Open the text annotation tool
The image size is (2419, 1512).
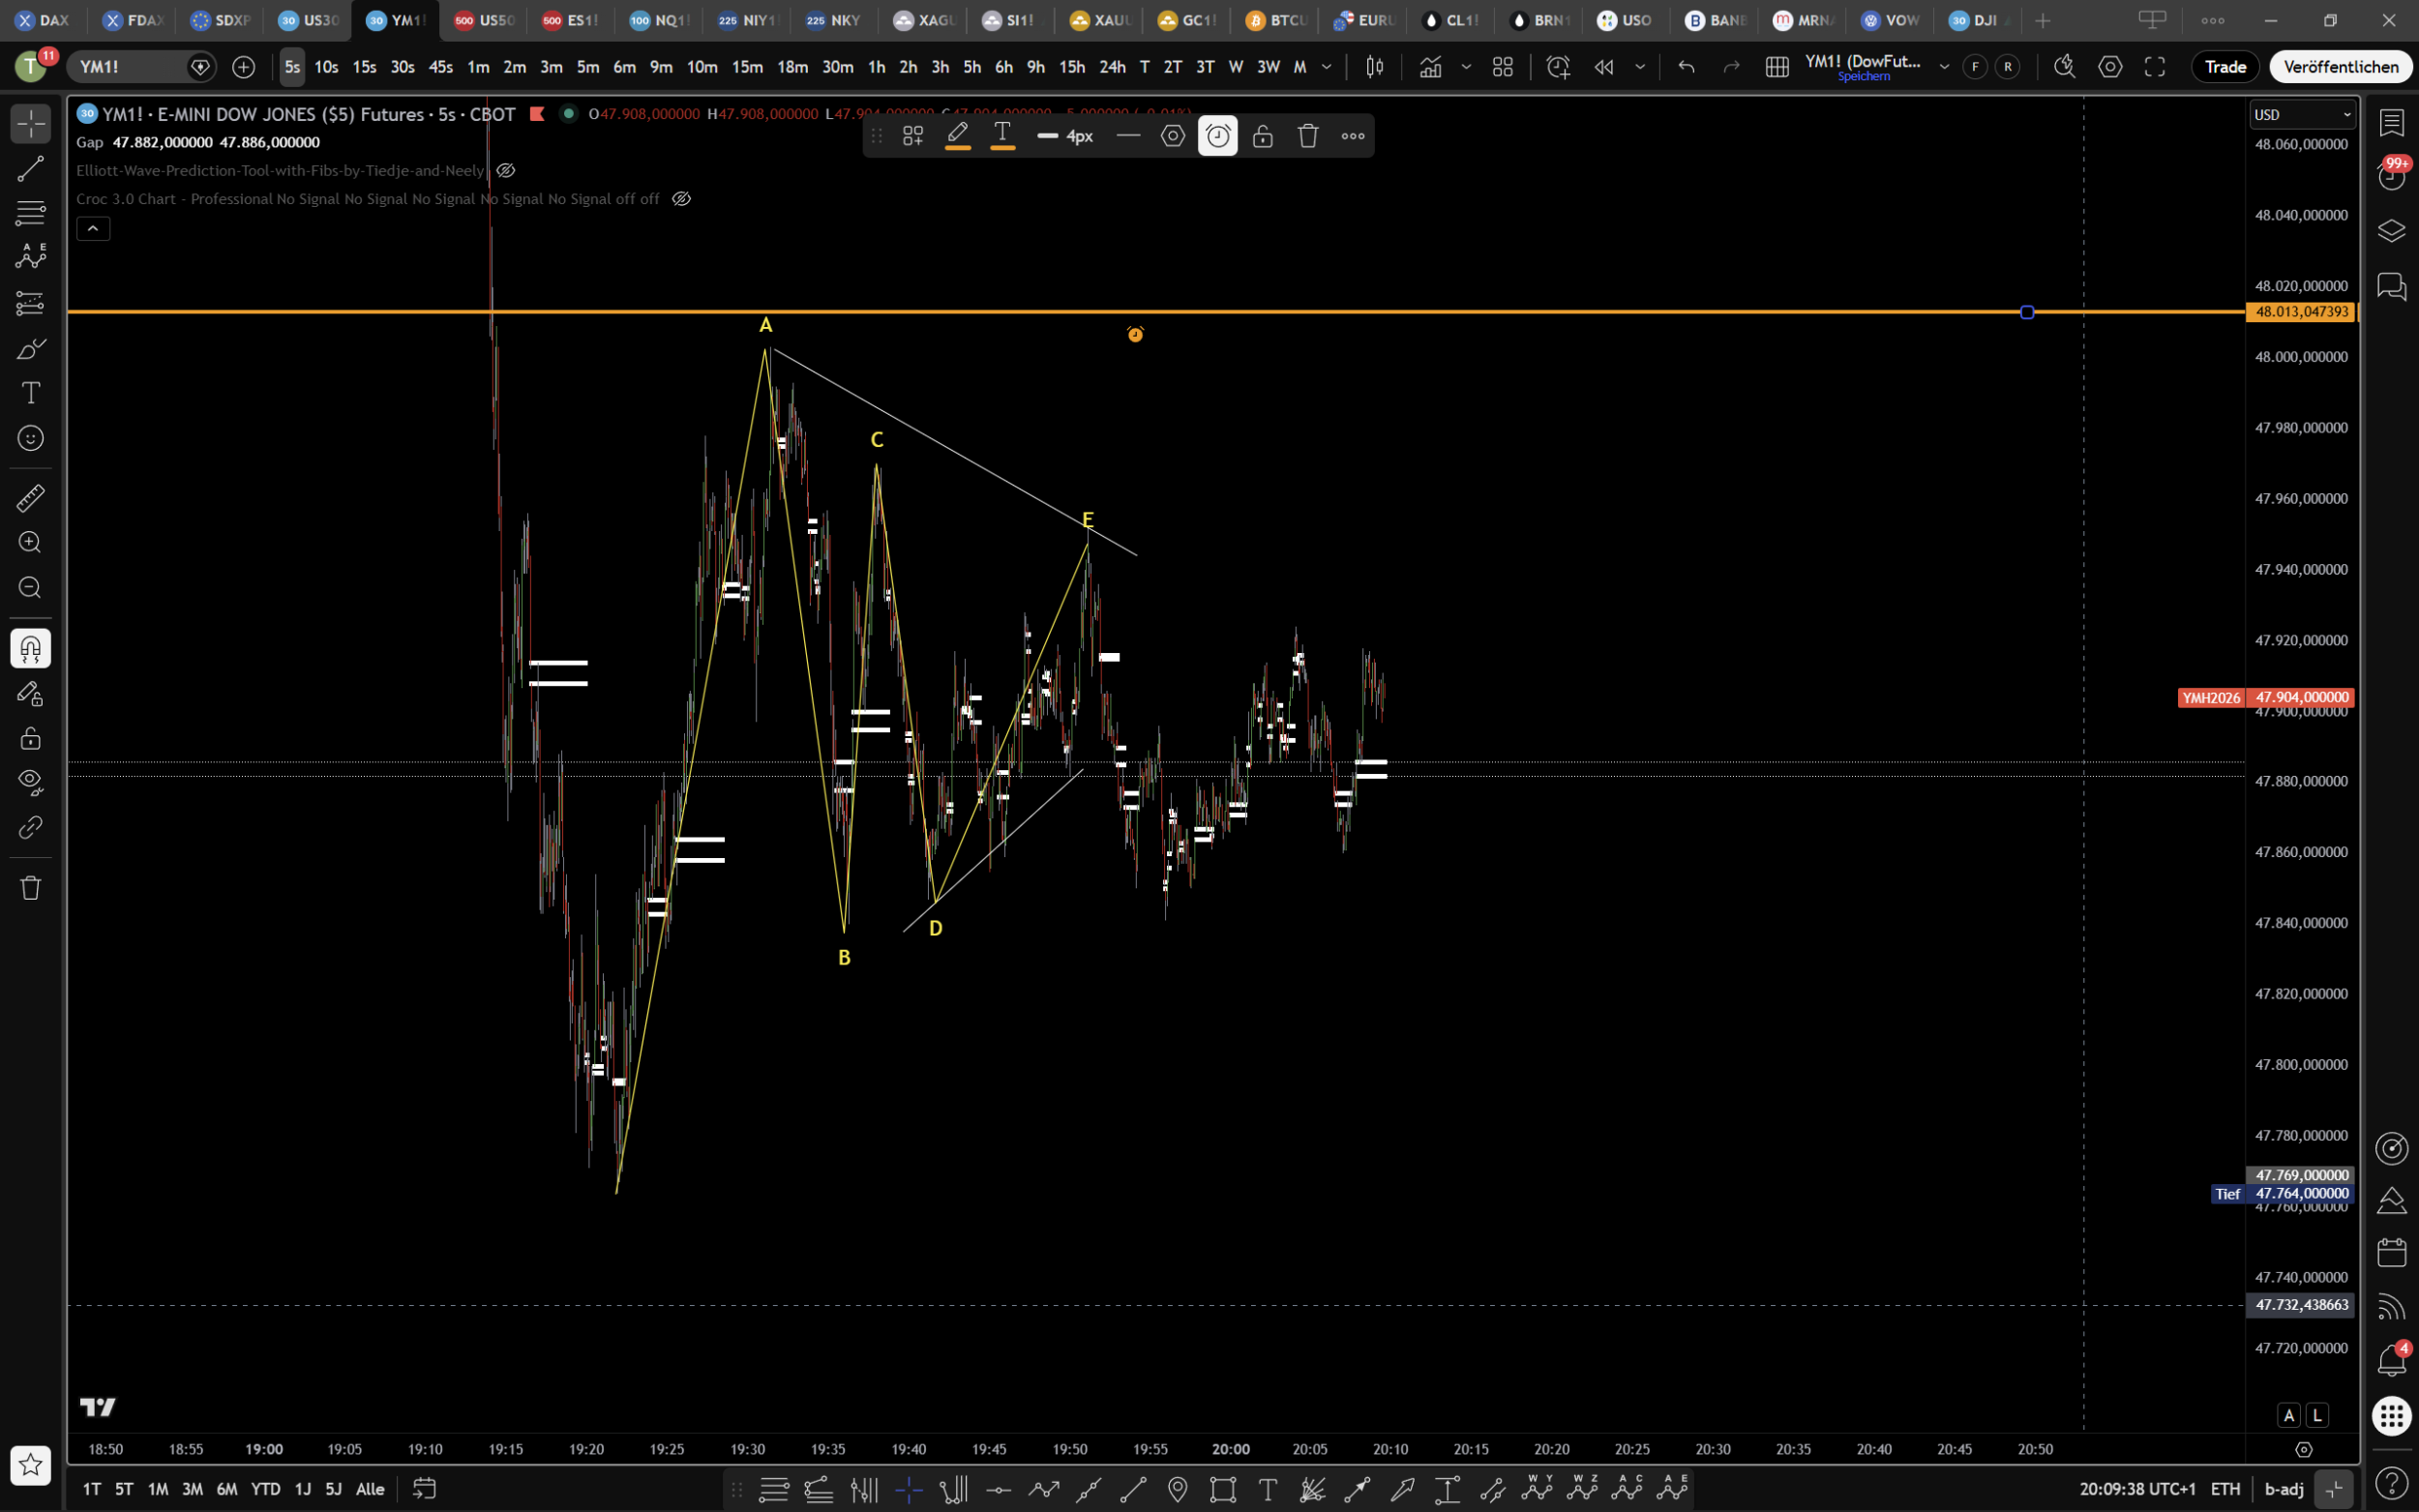(30, 393)
